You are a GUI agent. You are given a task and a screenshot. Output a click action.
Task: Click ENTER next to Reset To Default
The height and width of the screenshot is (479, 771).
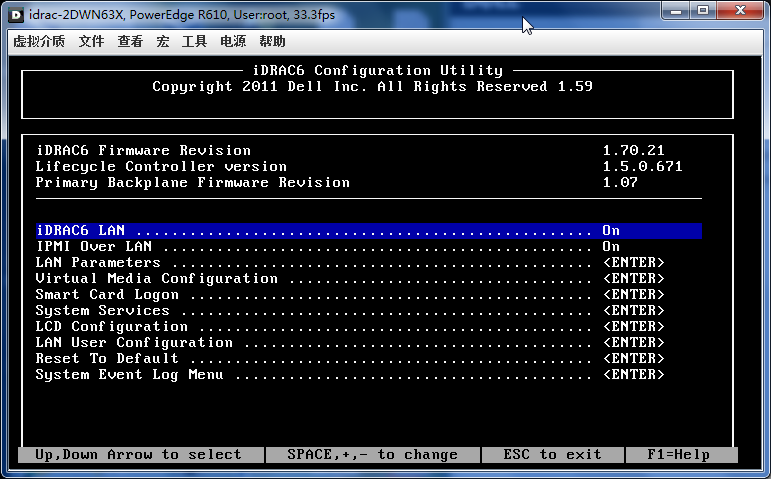coord(634,359)
